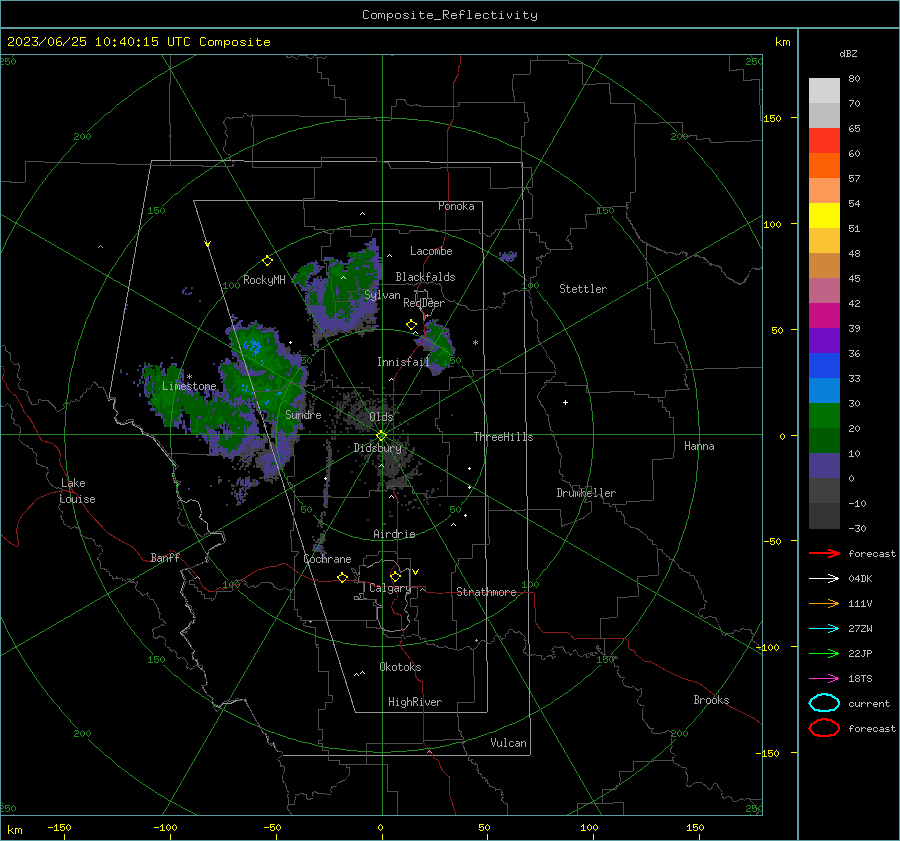Select the ThreeHills city label
Image resolution: width=900 pixels, height=841 pixels.
tap(503, 437)
